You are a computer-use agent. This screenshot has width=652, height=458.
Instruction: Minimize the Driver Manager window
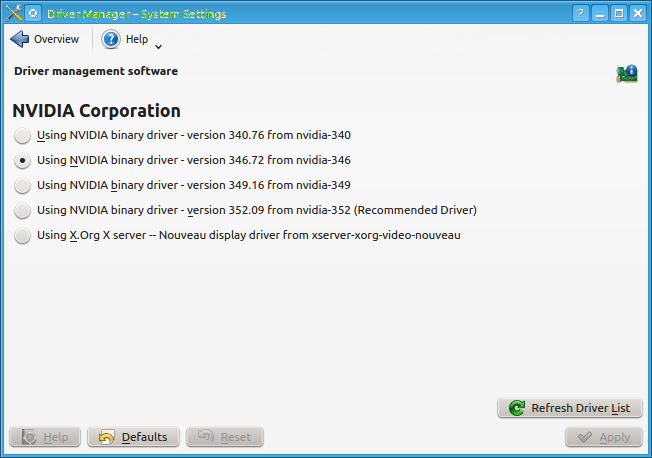click(x=600, y=13)
